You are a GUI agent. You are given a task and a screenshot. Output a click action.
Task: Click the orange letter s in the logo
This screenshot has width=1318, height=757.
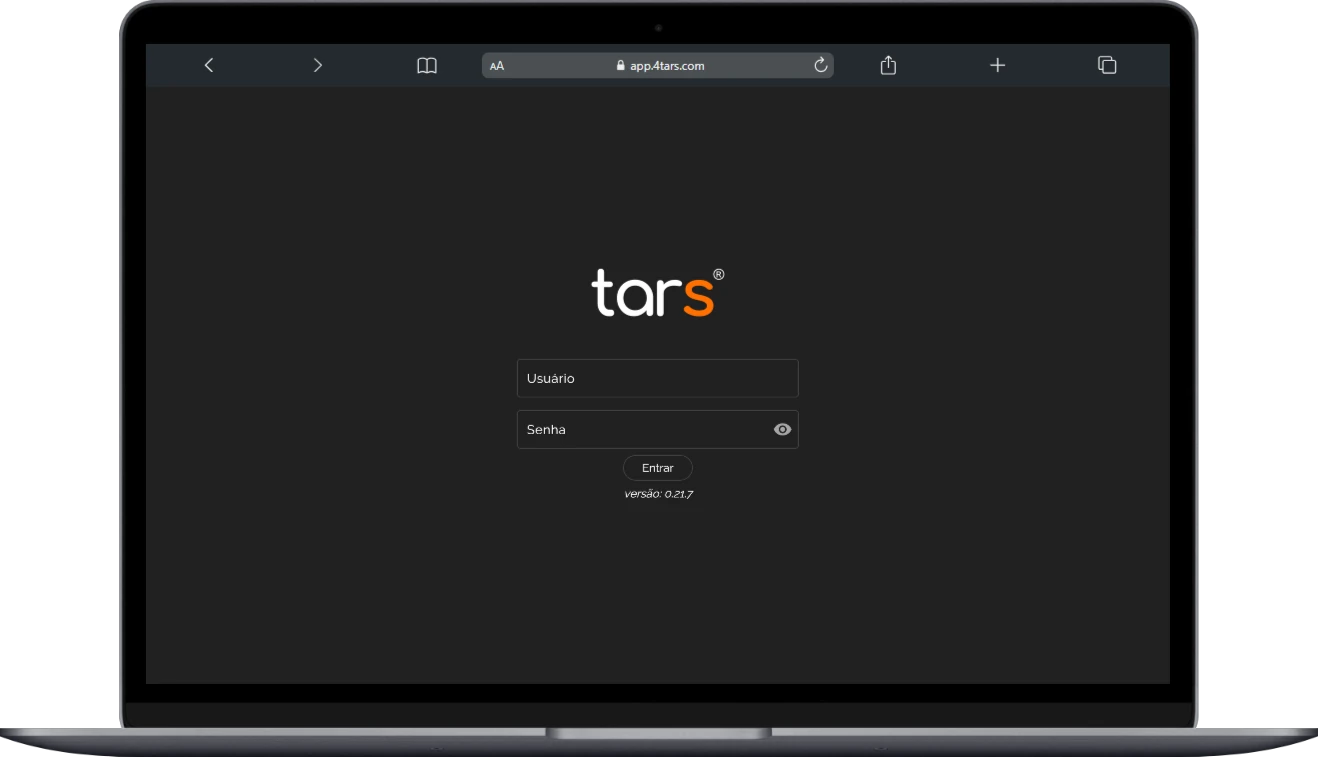click(x=698, y=297)
